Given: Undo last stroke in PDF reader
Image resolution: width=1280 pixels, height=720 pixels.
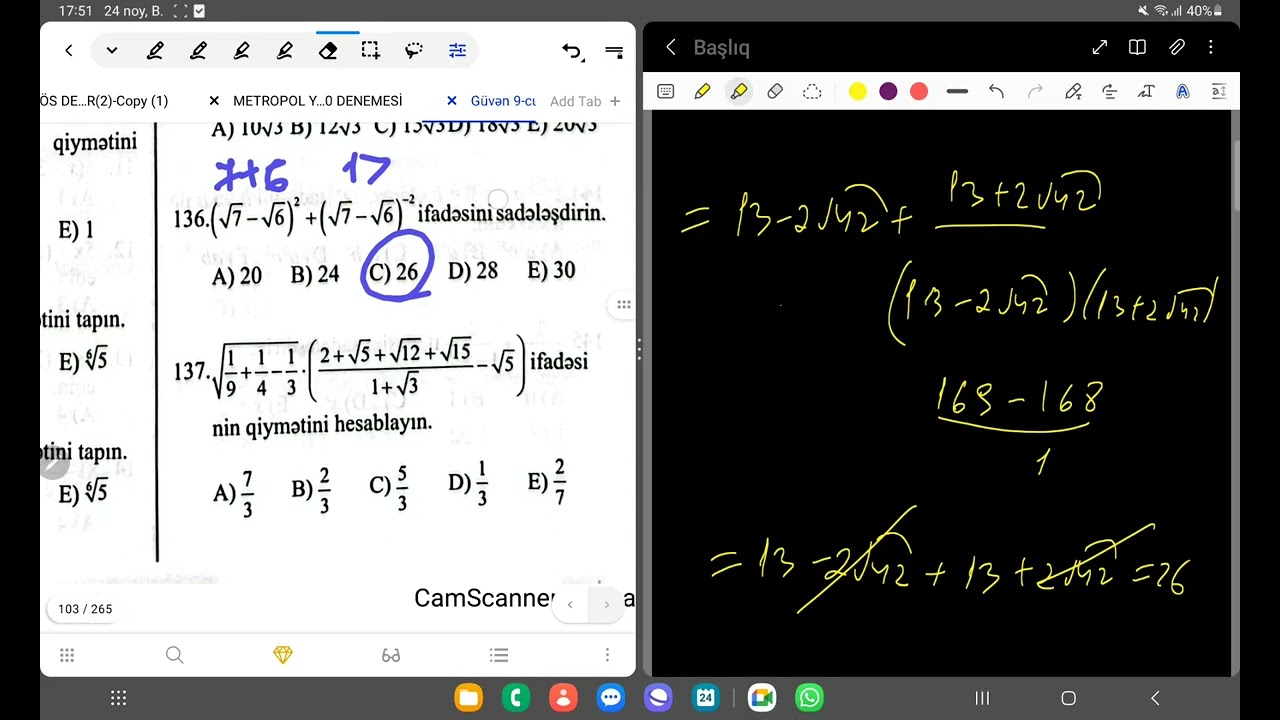Looking at the screenshot, I should (571, 50).
